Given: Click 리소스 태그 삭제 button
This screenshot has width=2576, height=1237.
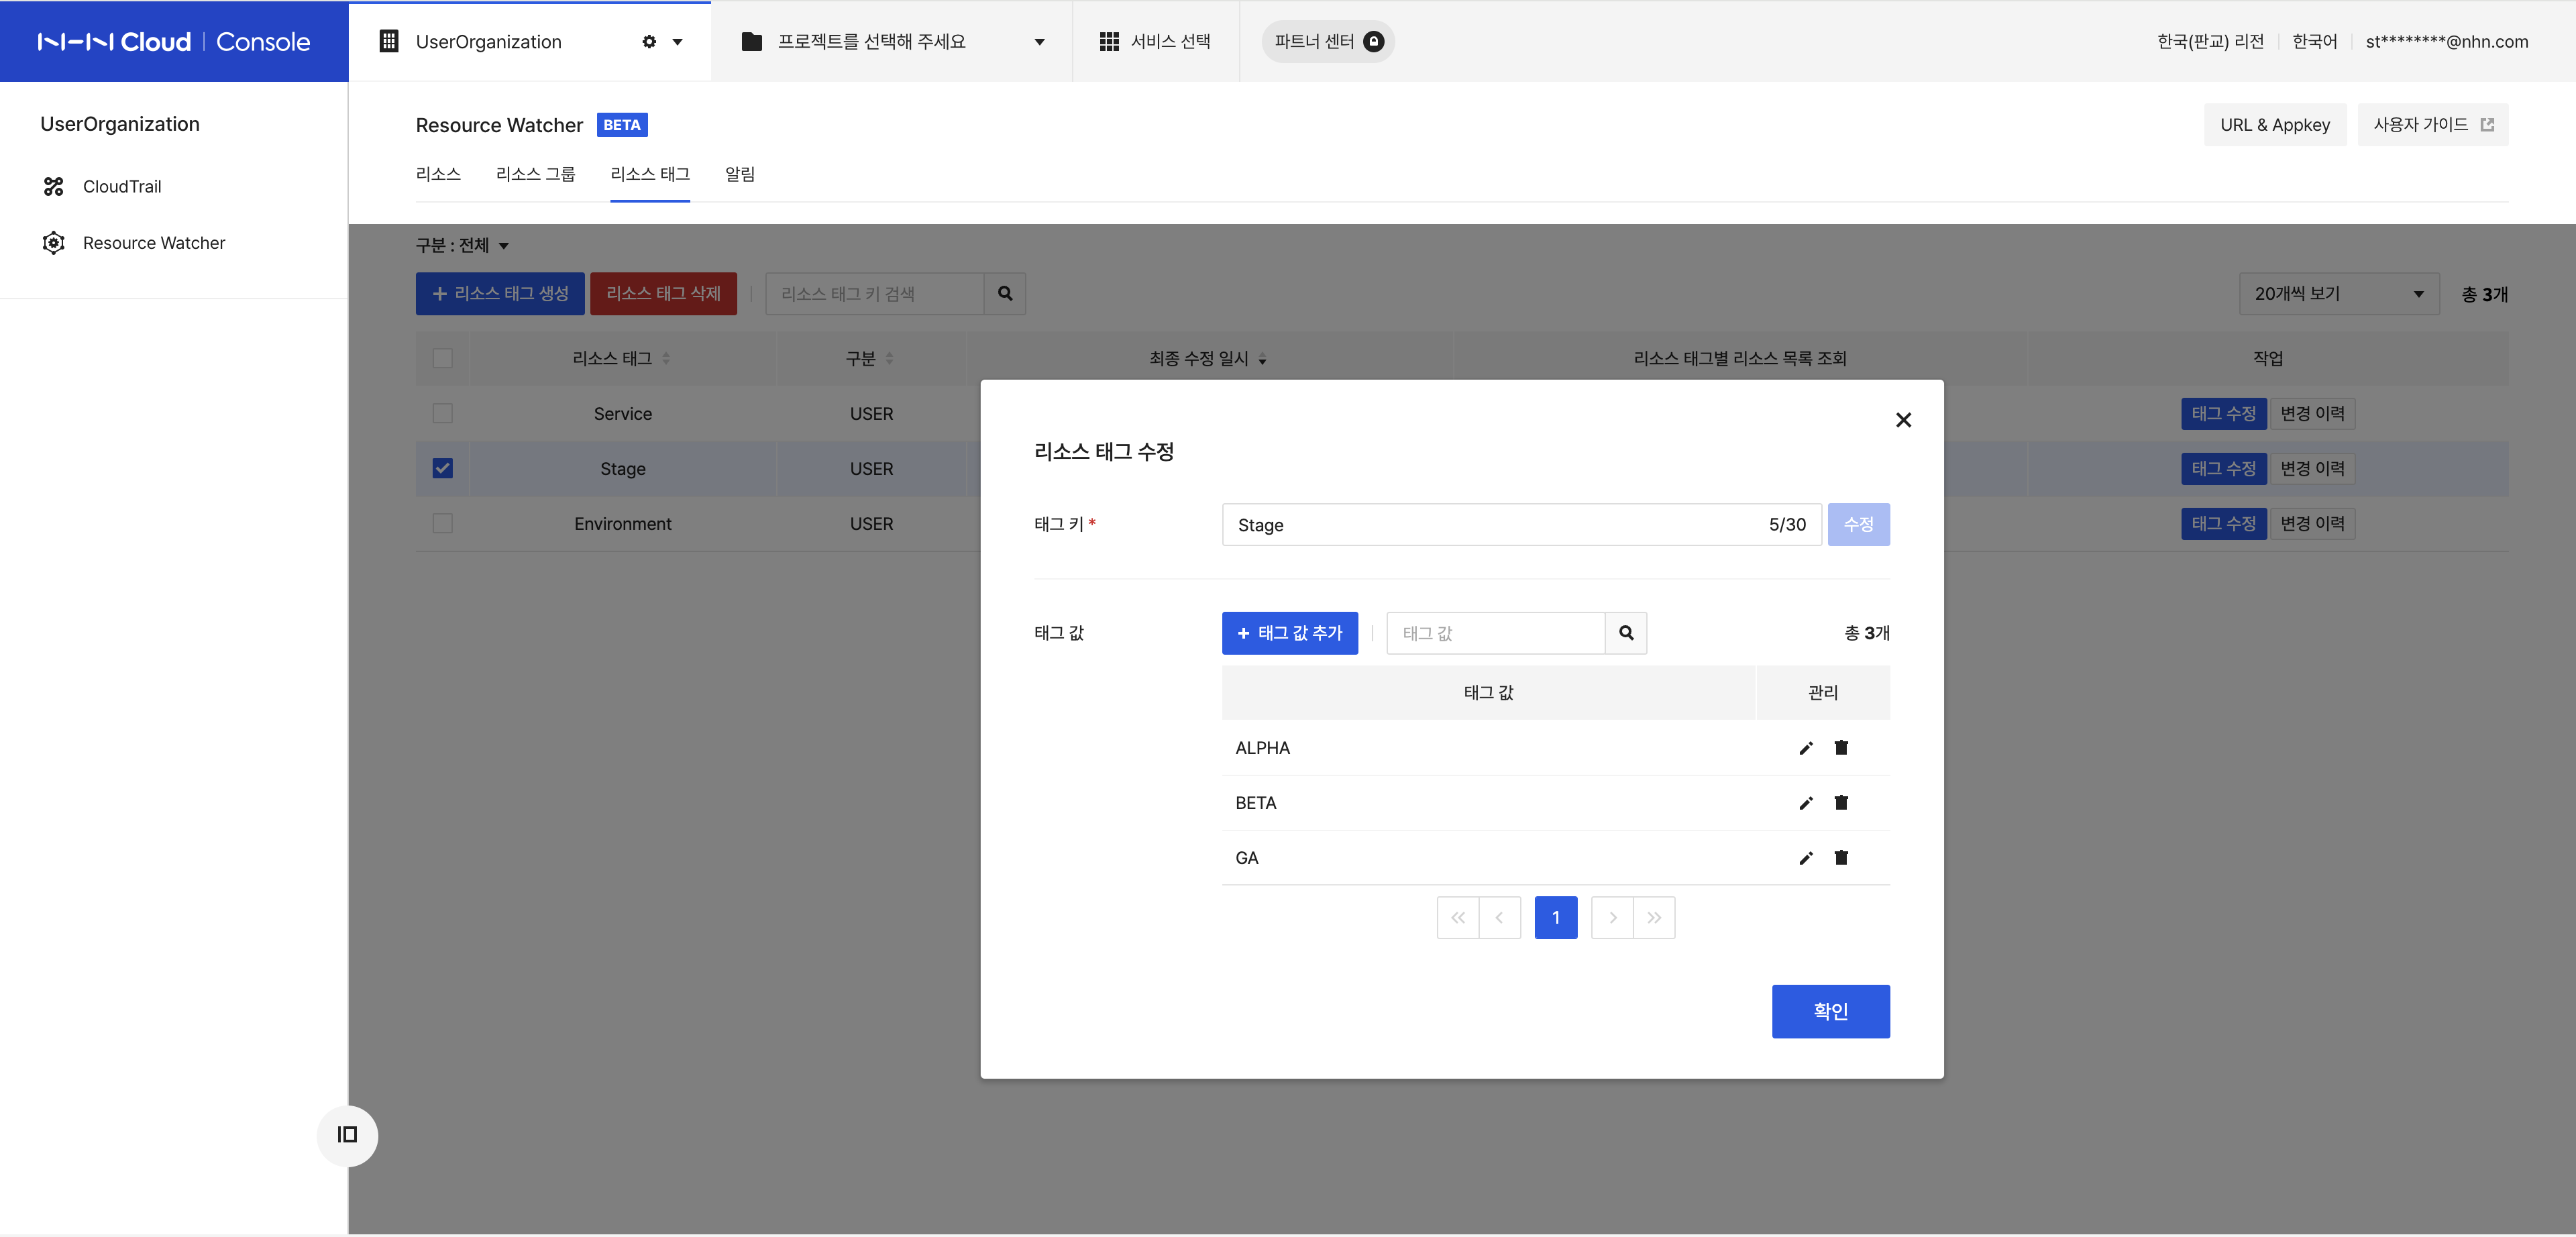Looking at the screenshot, I should click(x=663, y=294).
